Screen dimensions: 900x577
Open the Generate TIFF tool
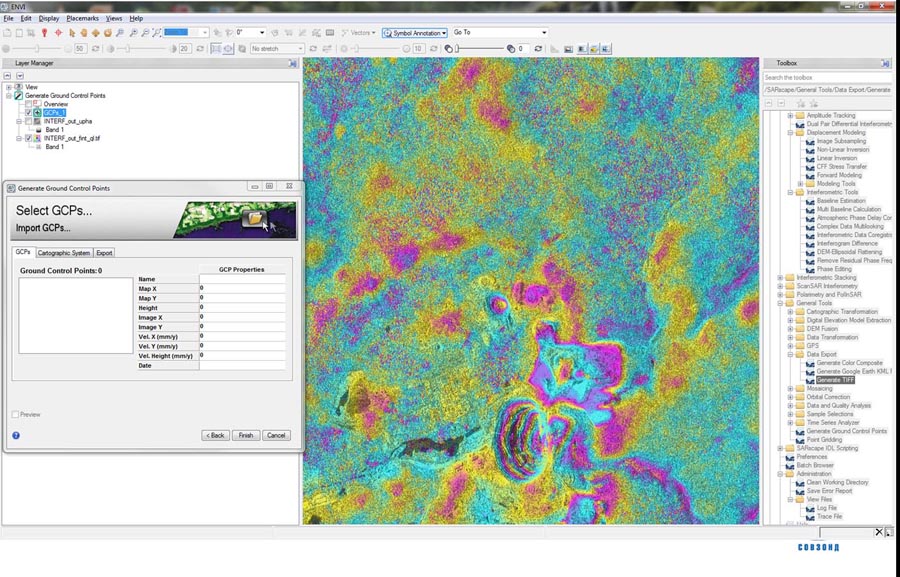(x=835, y=380)
